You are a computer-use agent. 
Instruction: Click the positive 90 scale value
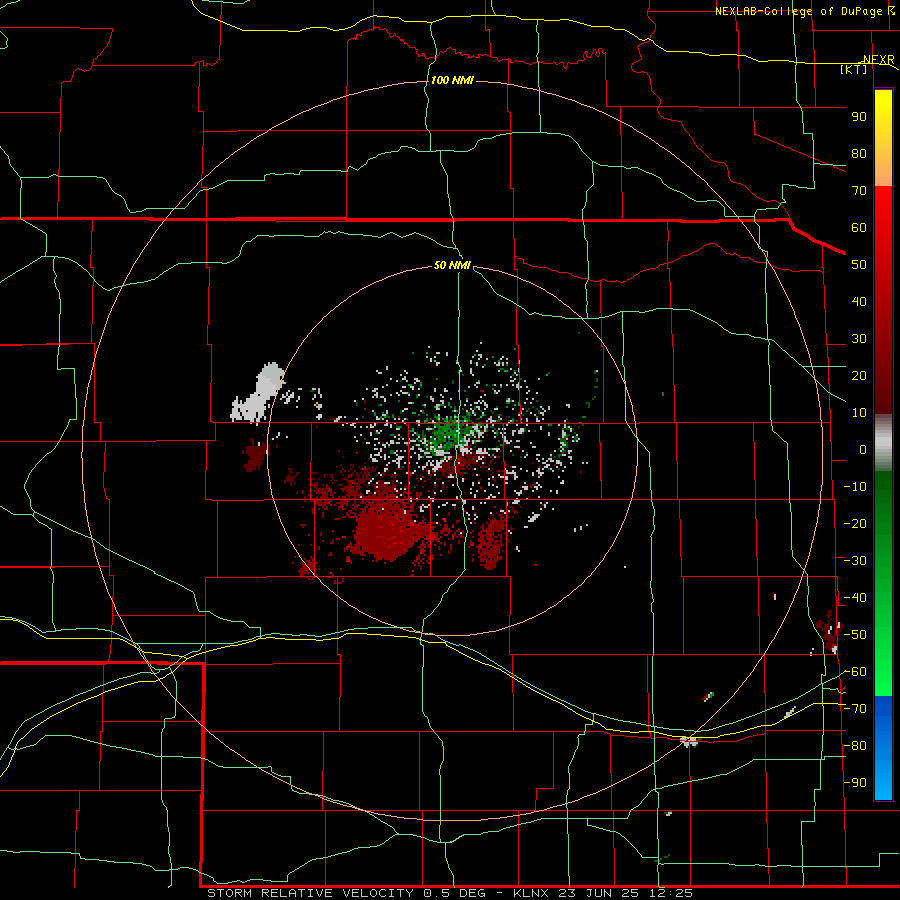coord(859,117)
